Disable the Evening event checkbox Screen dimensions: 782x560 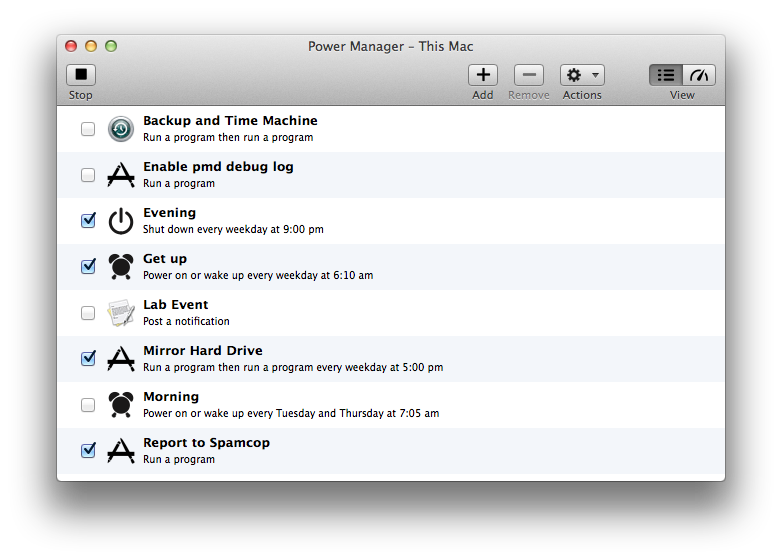[x=88, y=220]
